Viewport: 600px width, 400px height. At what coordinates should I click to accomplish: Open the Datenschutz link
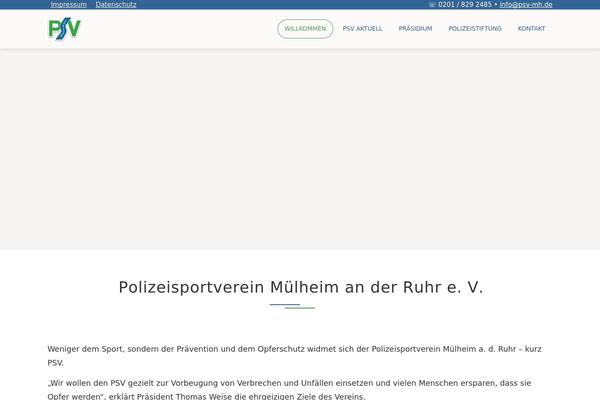(116, 5)
